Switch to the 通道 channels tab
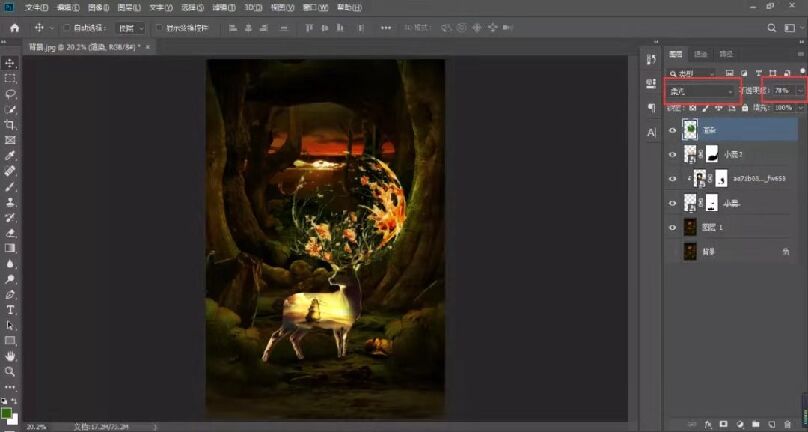Screen dimensions: 808x432 pos(700,54)
